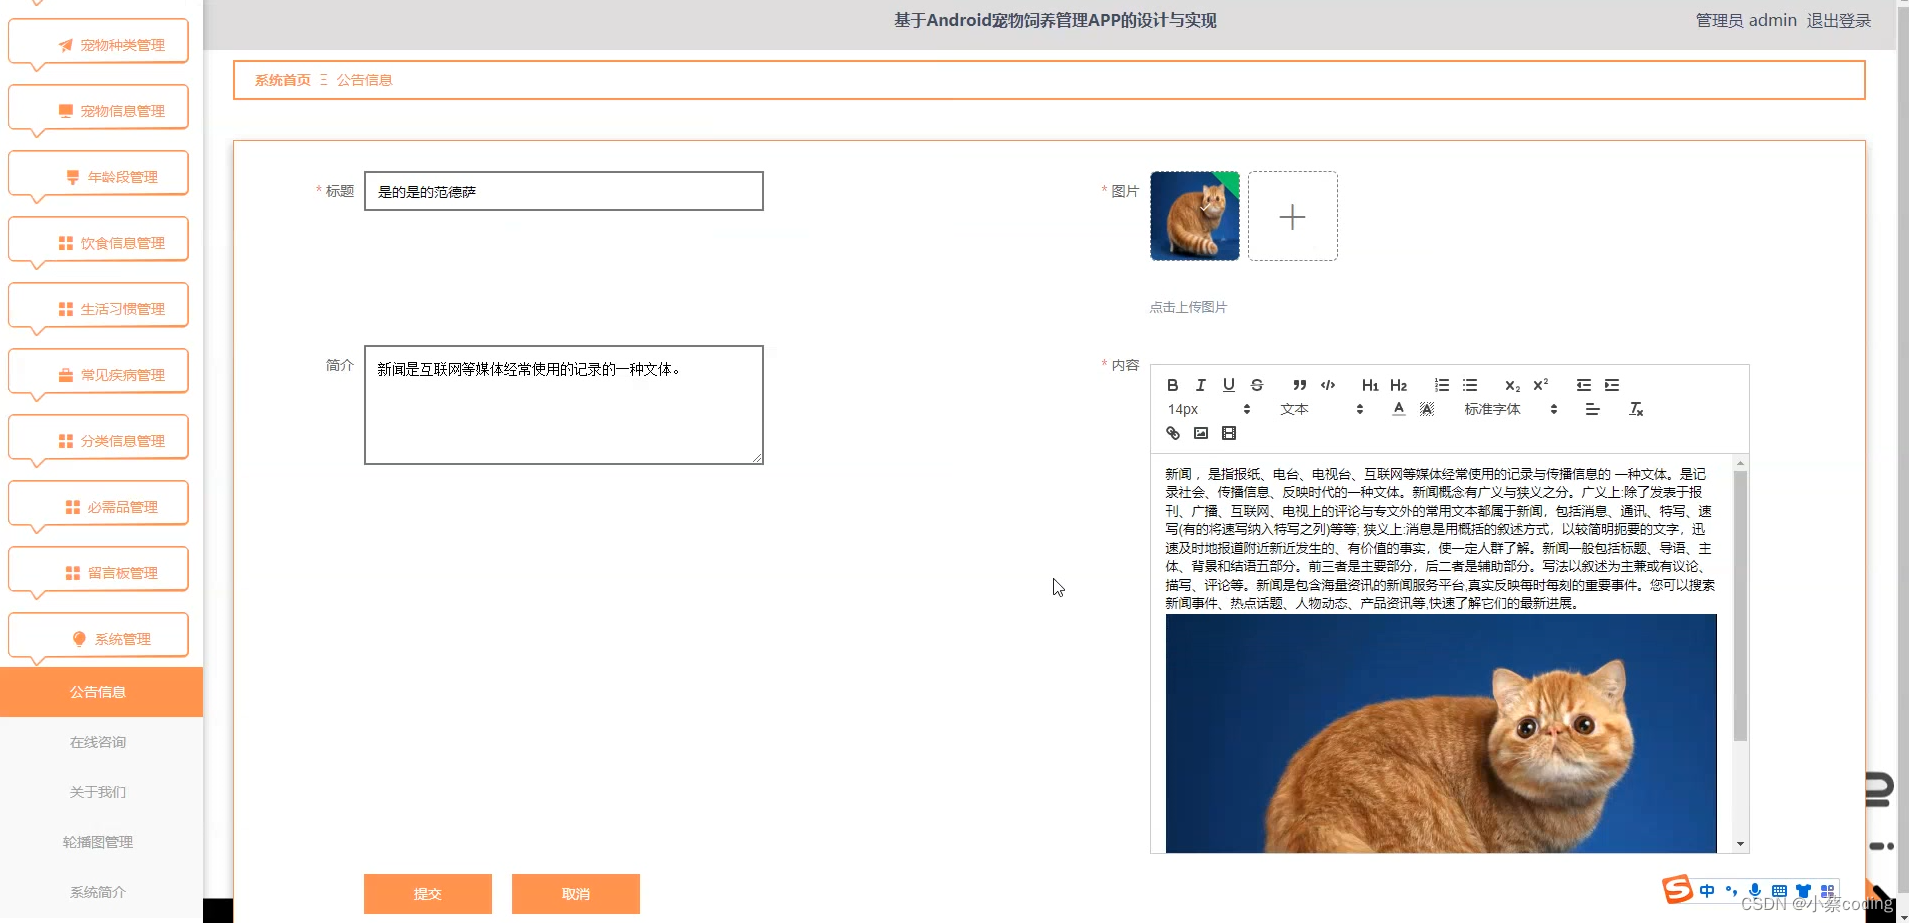This screenshot has height=923, width=1909.
Task: Click the Sogou microphone voice input icon
Action: click(x=1755, y=891)
